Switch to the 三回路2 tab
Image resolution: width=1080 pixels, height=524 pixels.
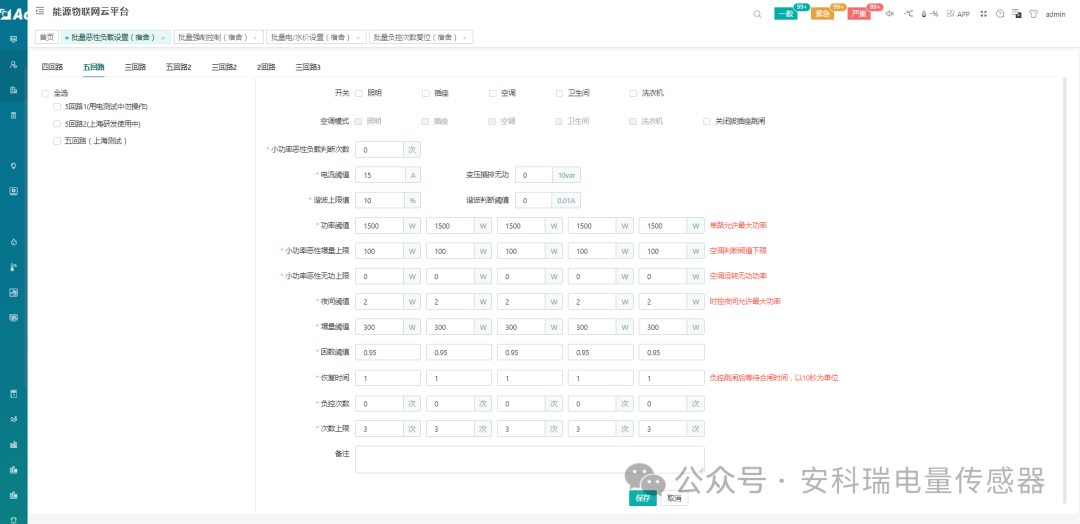(225, 67)
